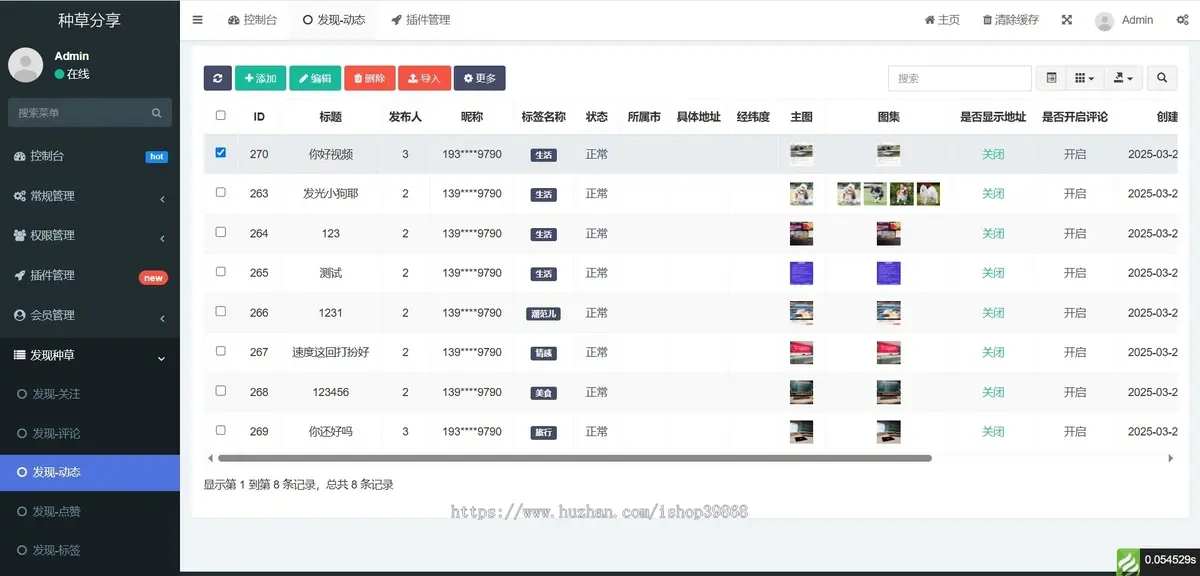Click the 关闭 address toggle for row 266

pyautogui.click(x=993, y=313)
